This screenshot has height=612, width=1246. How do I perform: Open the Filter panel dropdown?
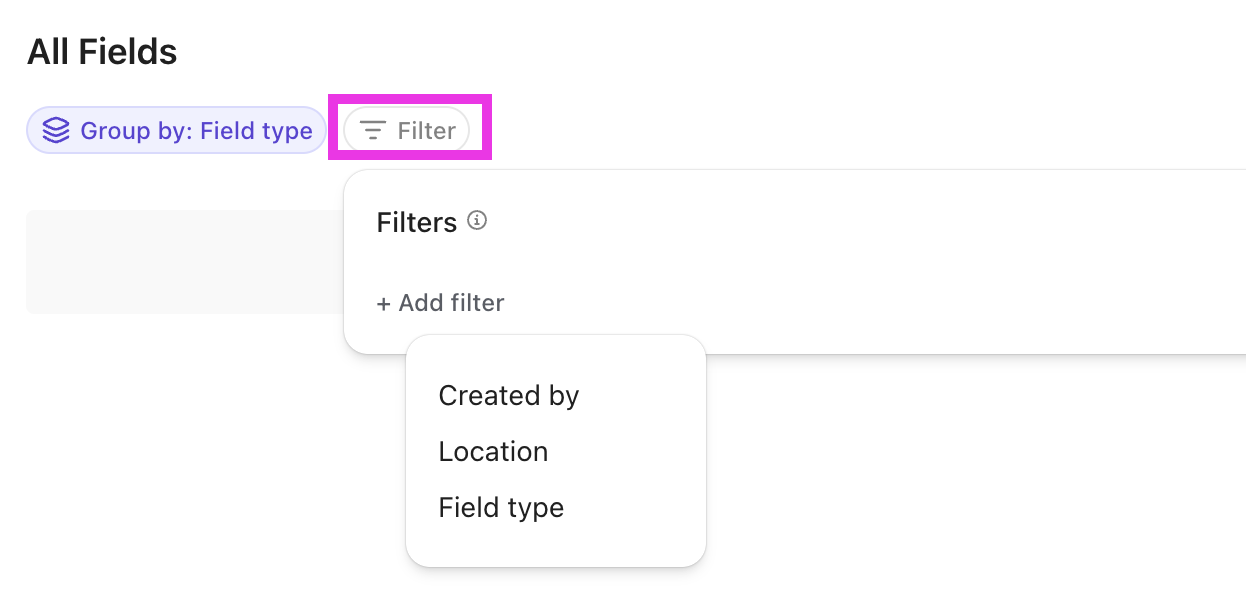(409, 129)
